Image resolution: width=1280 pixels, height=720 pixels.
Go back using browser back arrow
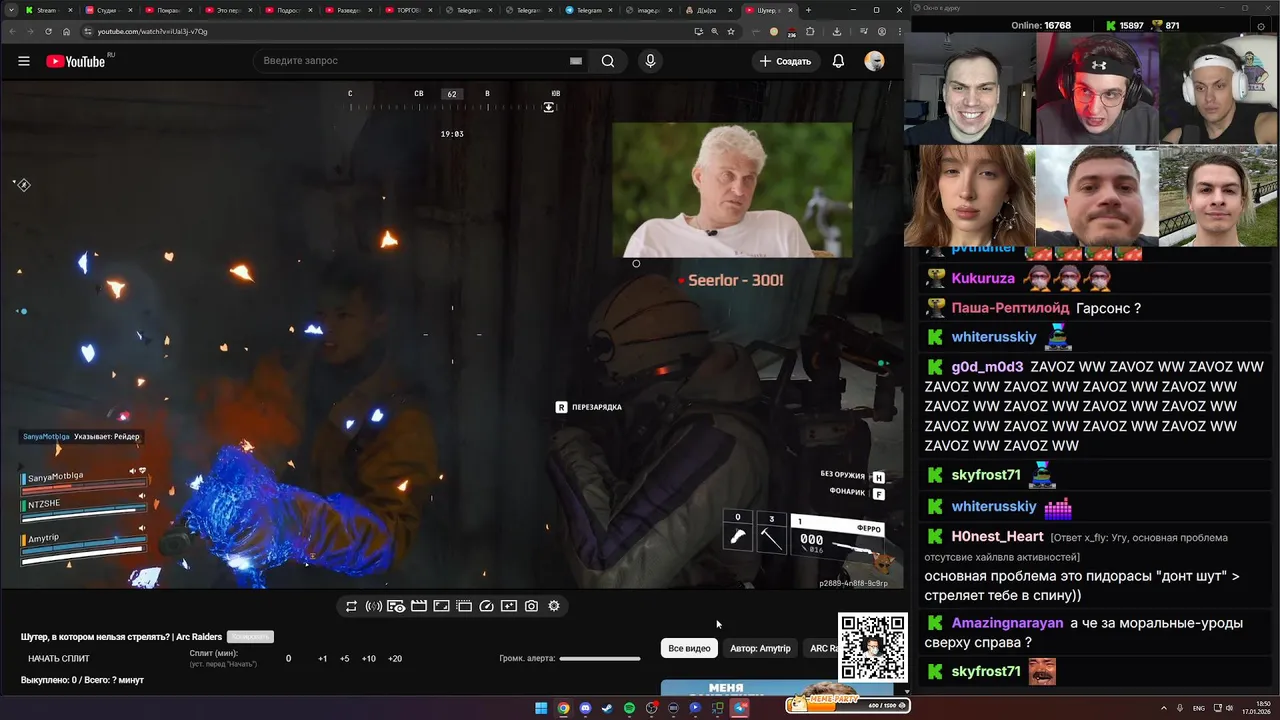(13, 31)
